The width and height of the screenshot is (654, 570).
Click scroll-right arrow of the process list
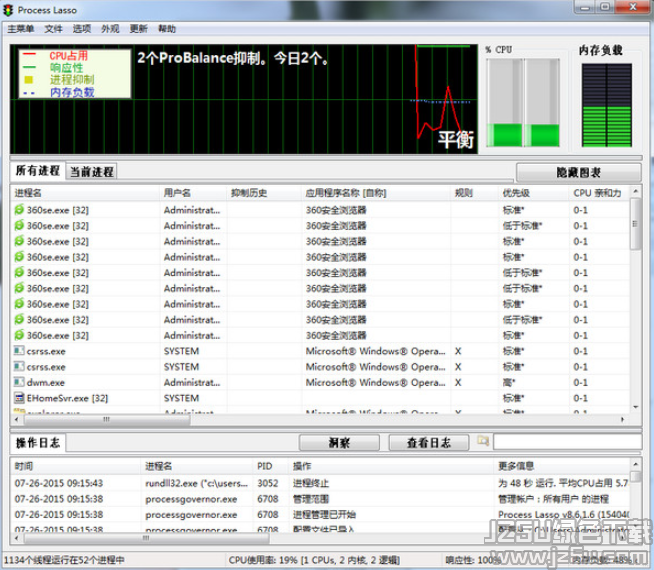622,419
